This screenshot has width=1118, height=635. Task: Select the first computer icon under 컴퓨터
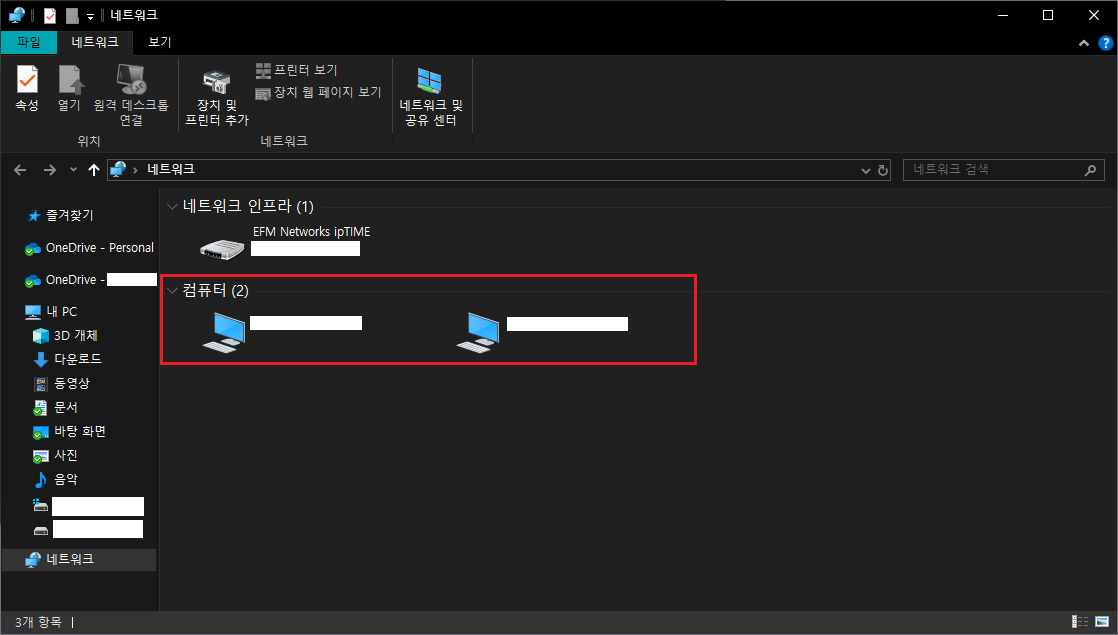point(223,331)
